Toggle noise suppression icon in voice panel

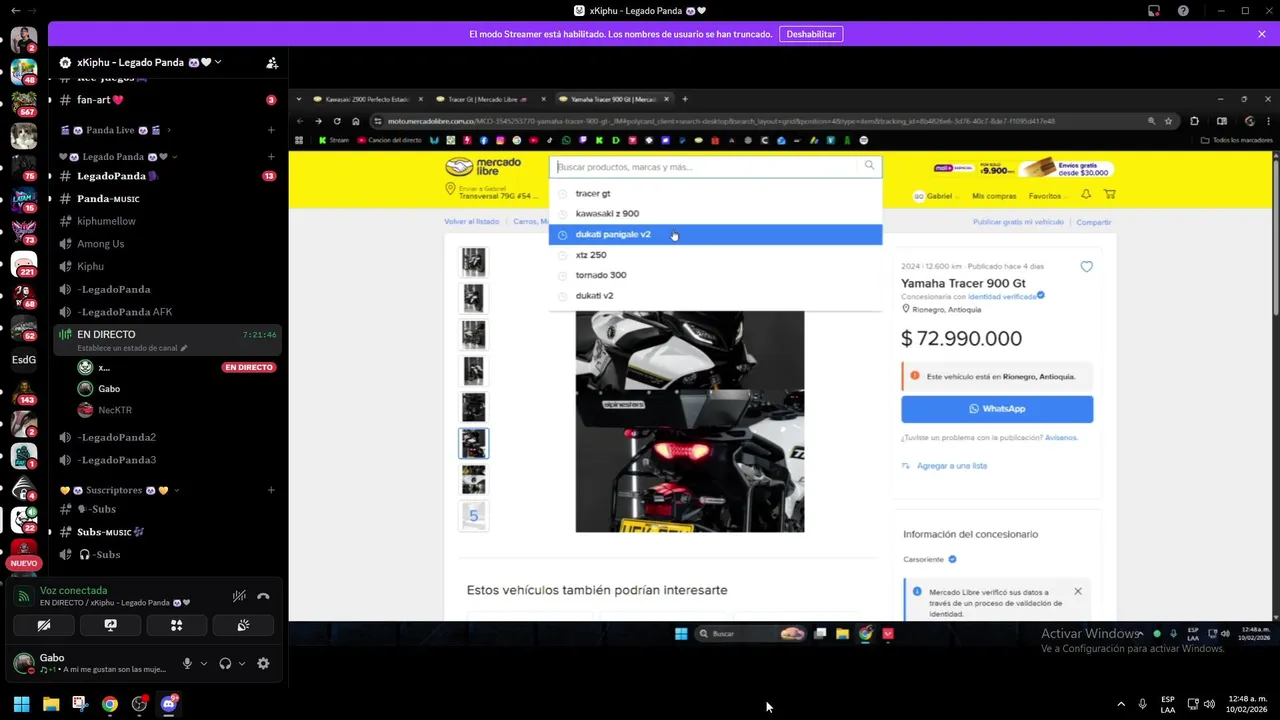(239, 596)
